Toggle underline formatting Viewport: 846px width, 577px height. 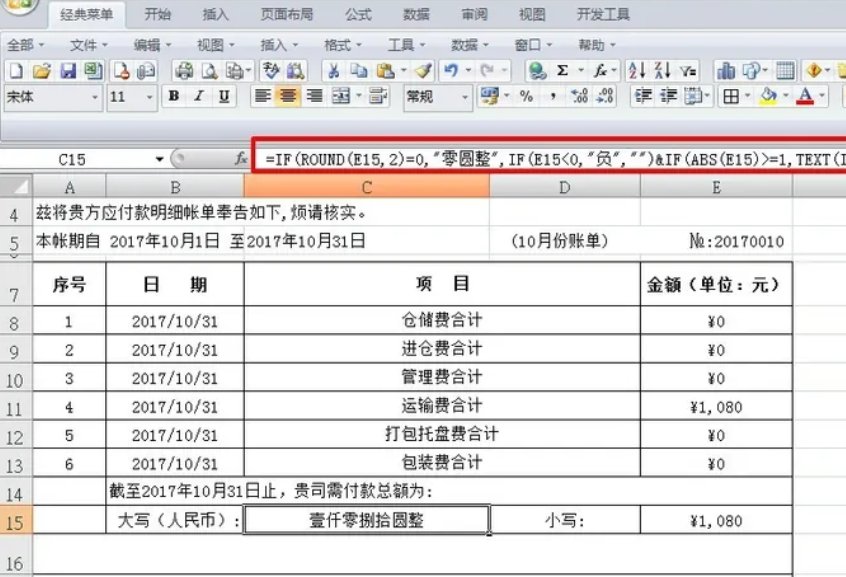[x=224, y=97]
